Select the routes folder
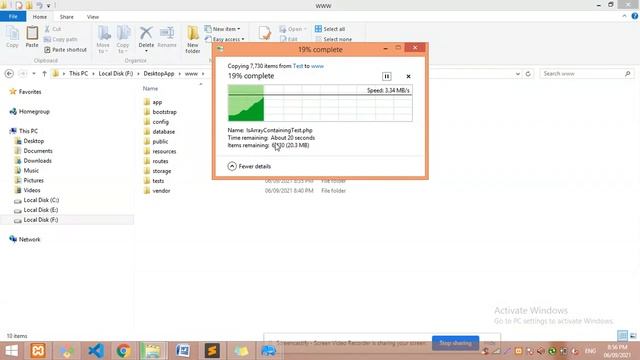 click(156, 161)
